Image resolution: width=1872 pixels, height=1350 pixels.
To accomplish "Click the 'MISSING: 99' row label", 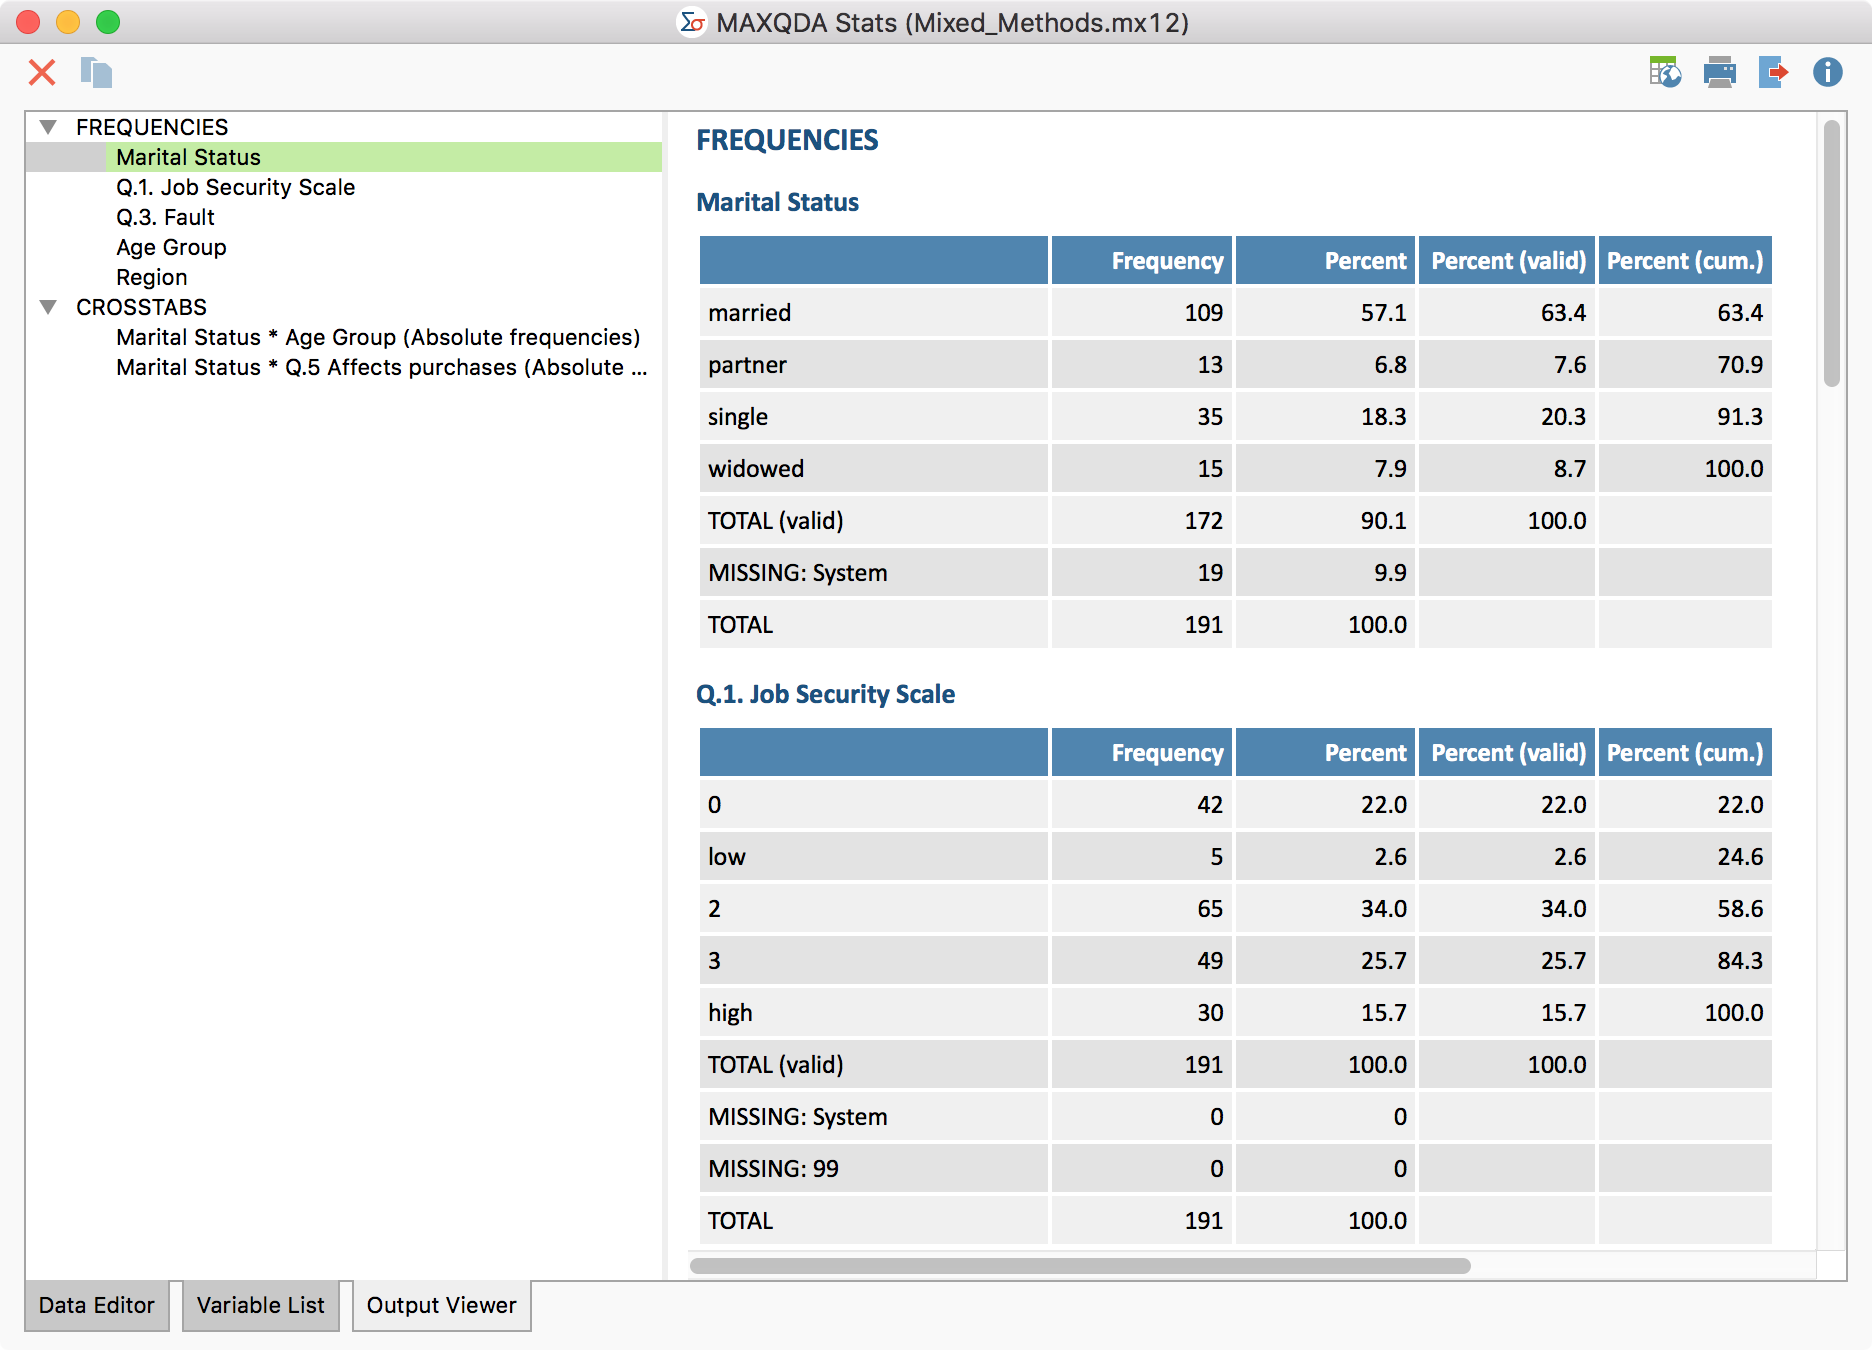I will 773,1169.
